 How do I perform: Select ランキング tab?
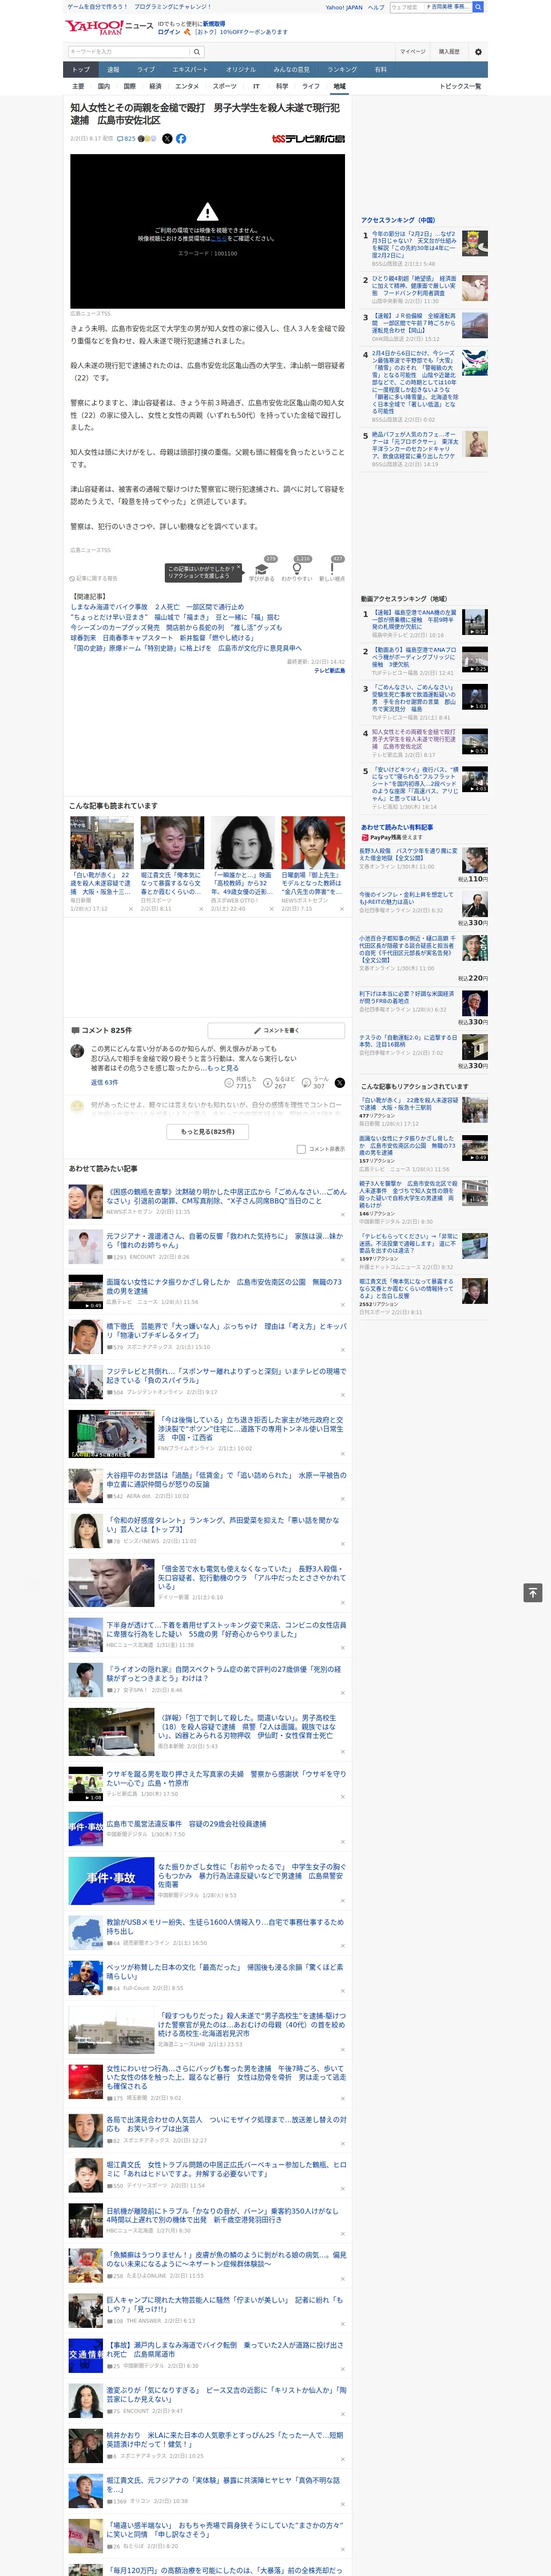(x=342, y=69)
